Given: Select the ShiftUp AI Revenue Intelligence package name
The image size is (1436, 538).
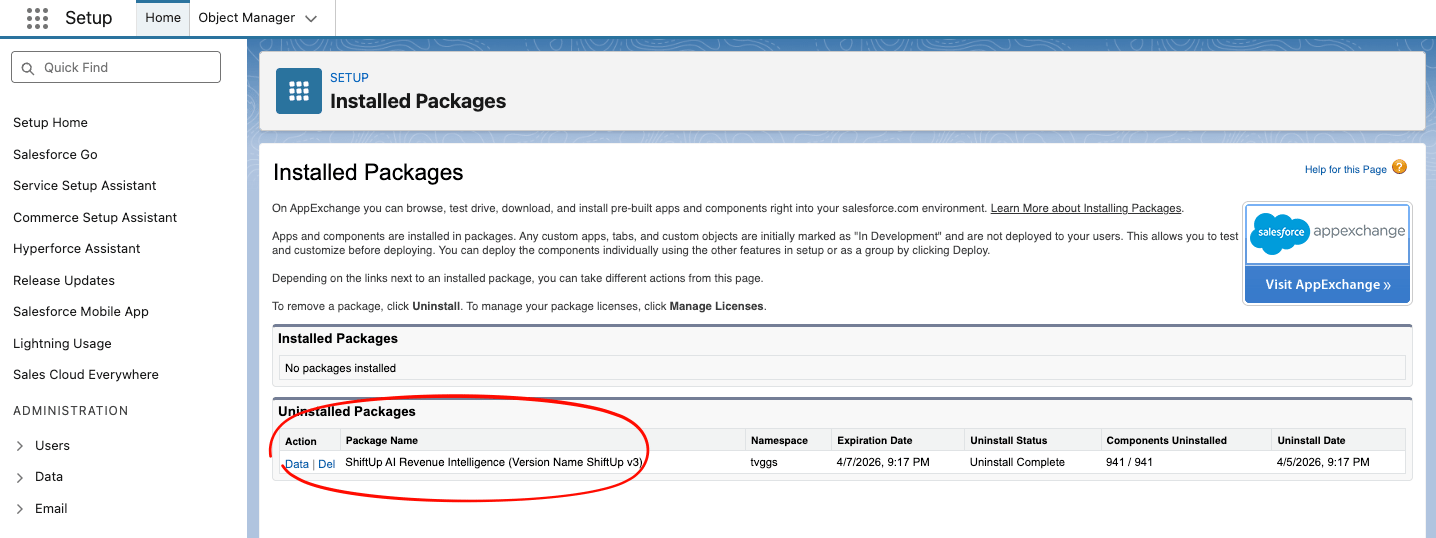Looking at the screenshot, I should [x=494, y=462].
